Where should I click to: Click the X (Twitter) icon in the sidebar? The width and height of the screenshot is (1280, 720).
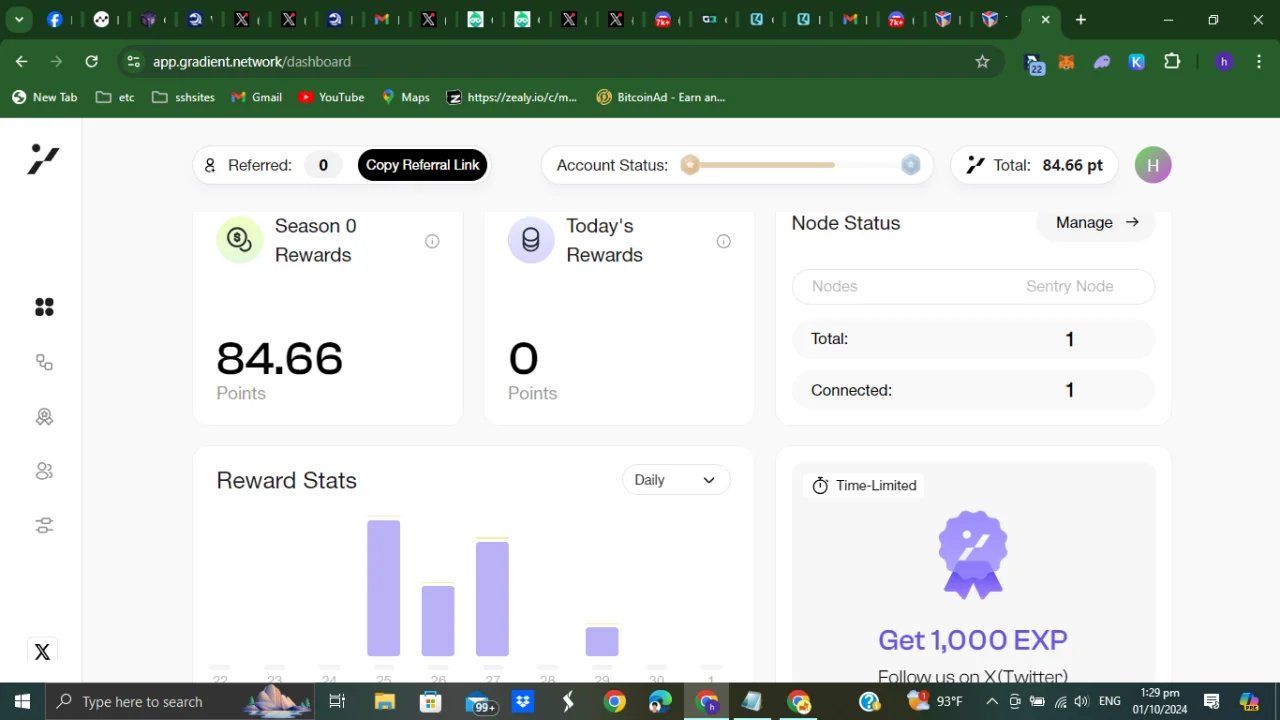42,652
